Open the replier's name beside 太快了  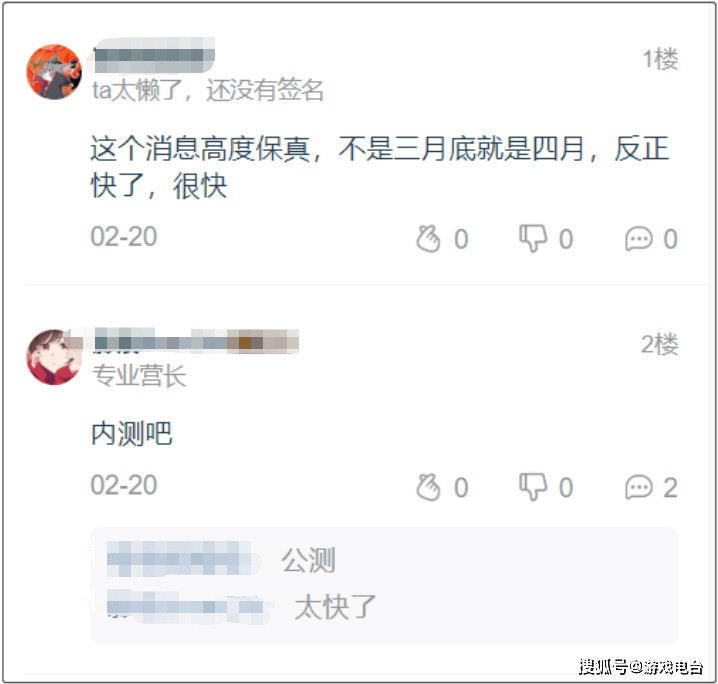click(190, 607)
